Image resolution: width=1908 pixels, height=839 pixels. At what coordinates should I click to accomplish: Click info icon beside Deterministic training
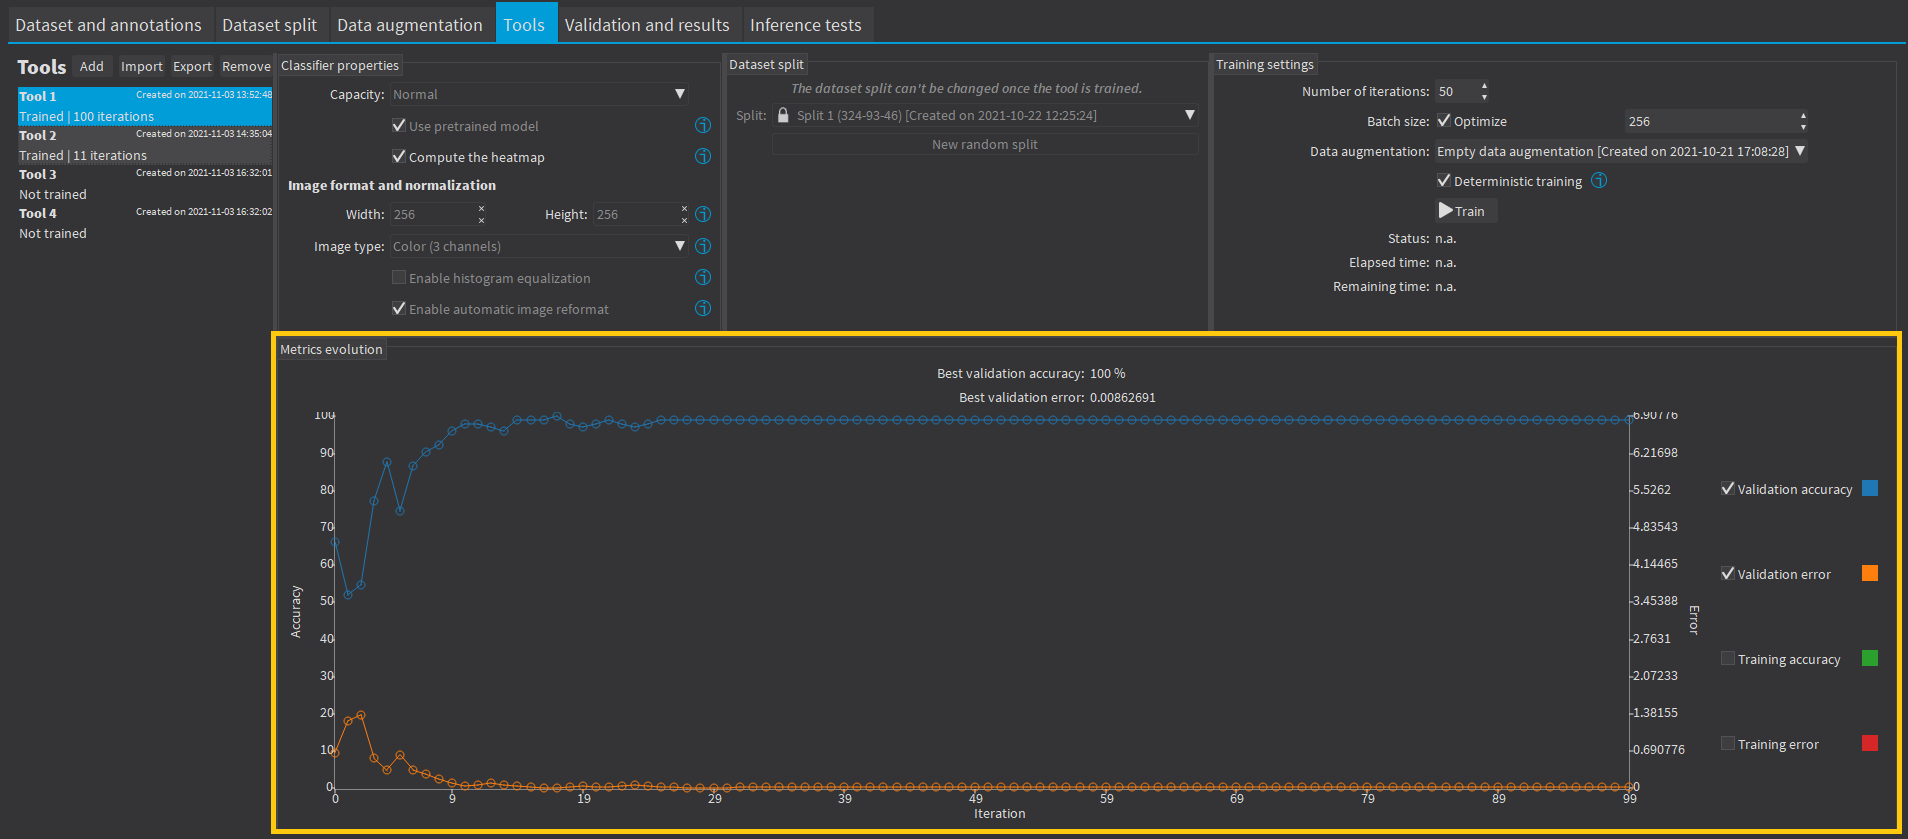(x=1599, y=180)
